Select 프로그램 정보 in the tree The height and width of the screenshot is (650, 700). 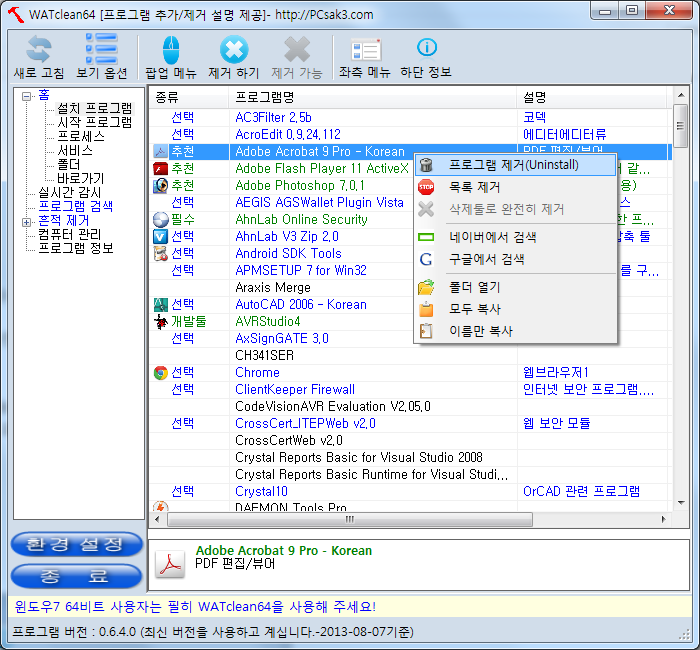coord(75,248)
